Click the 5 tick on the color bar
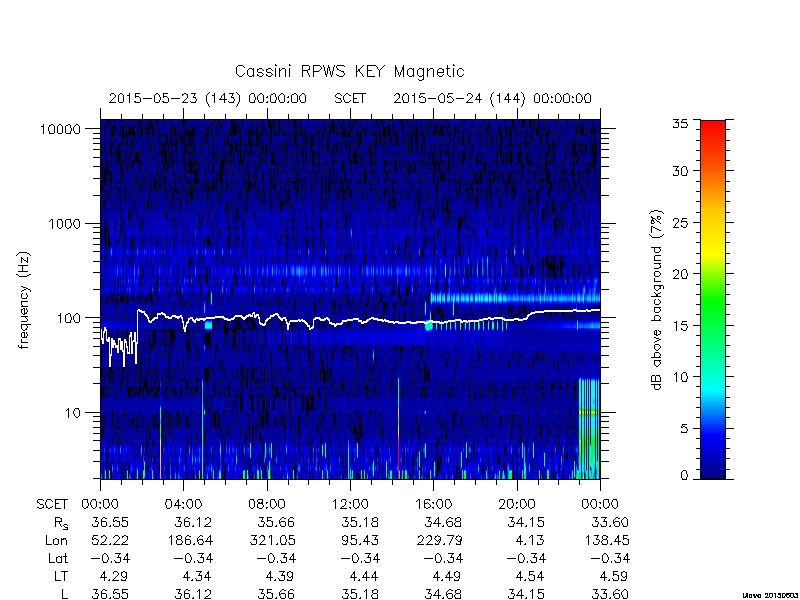800x600 pixels. click(x=684, y=429)
